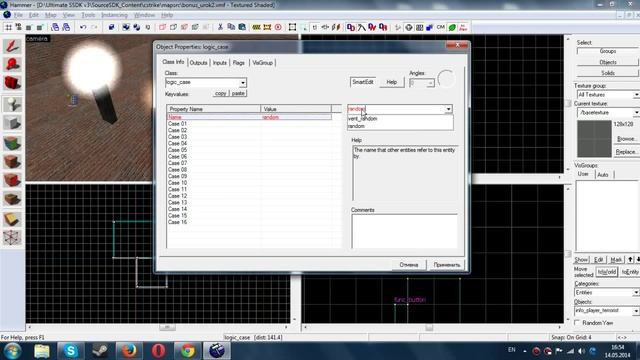Click the Paste clipboard icon in toolbar
The width and height of the screenshot is (640, 360).
pyautogui.click(x=242, y=27)
